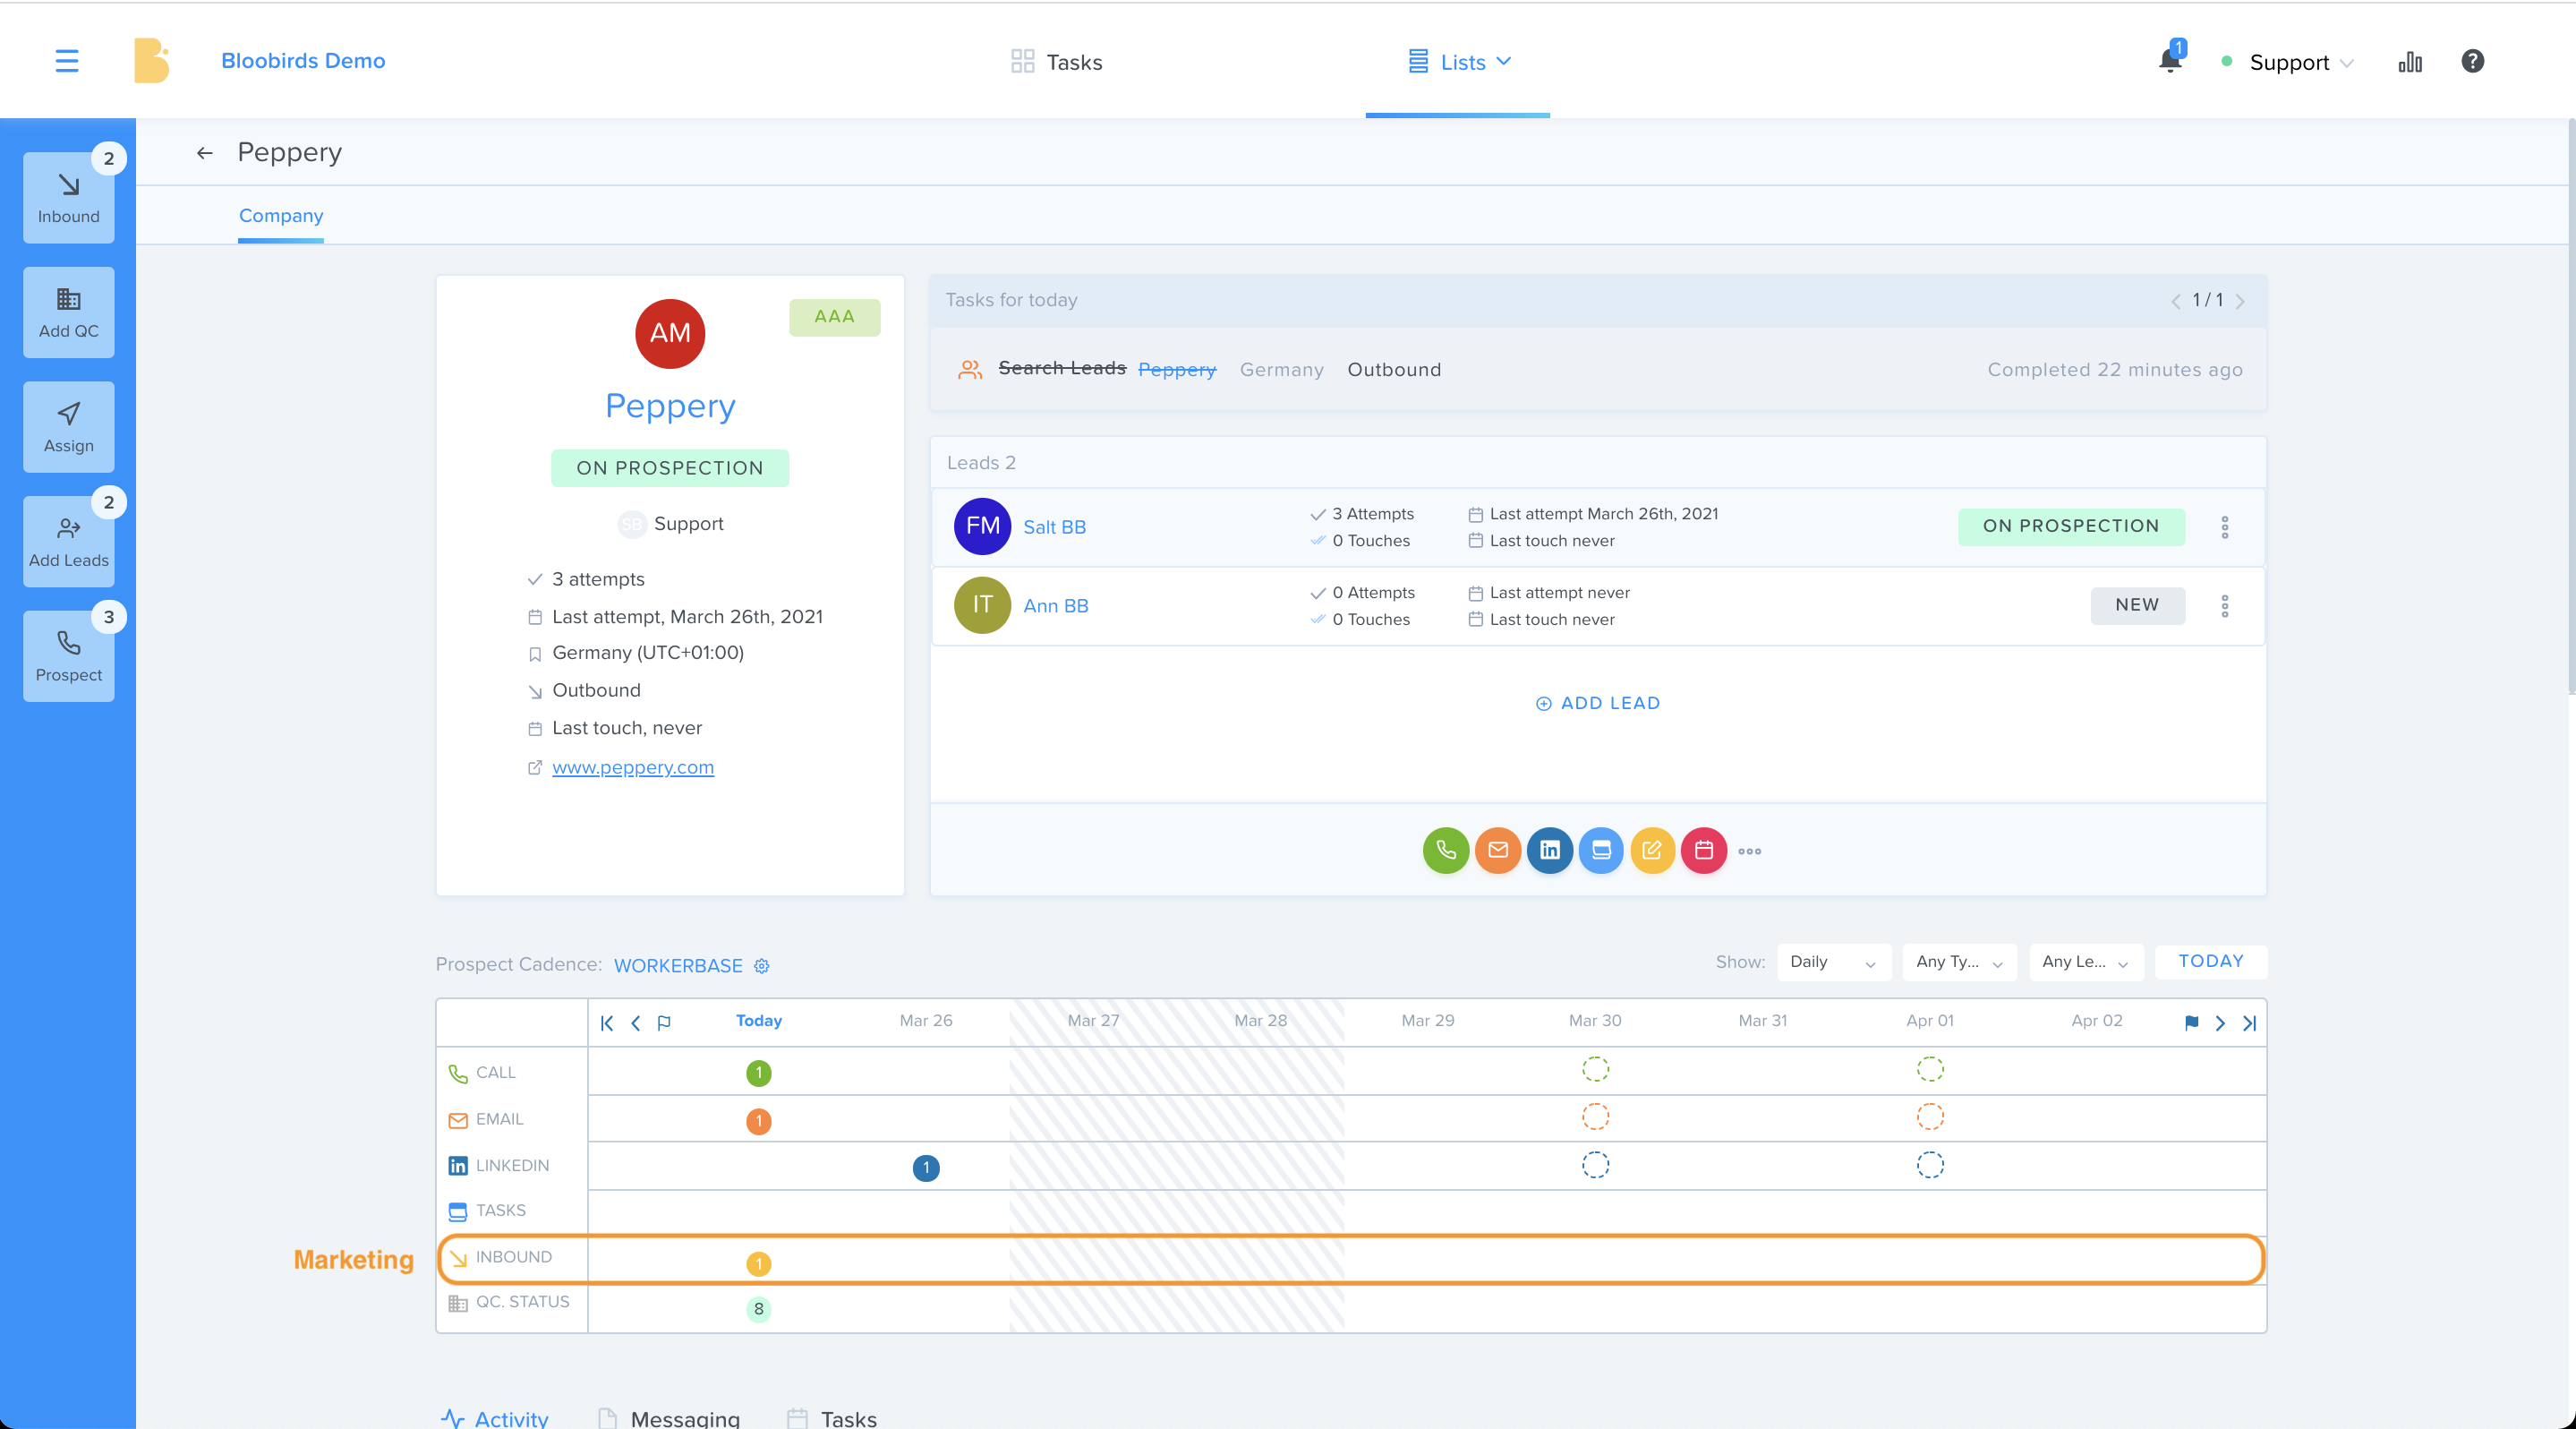
Task: Click the orange email action button
Action: tap(1498, 851)
